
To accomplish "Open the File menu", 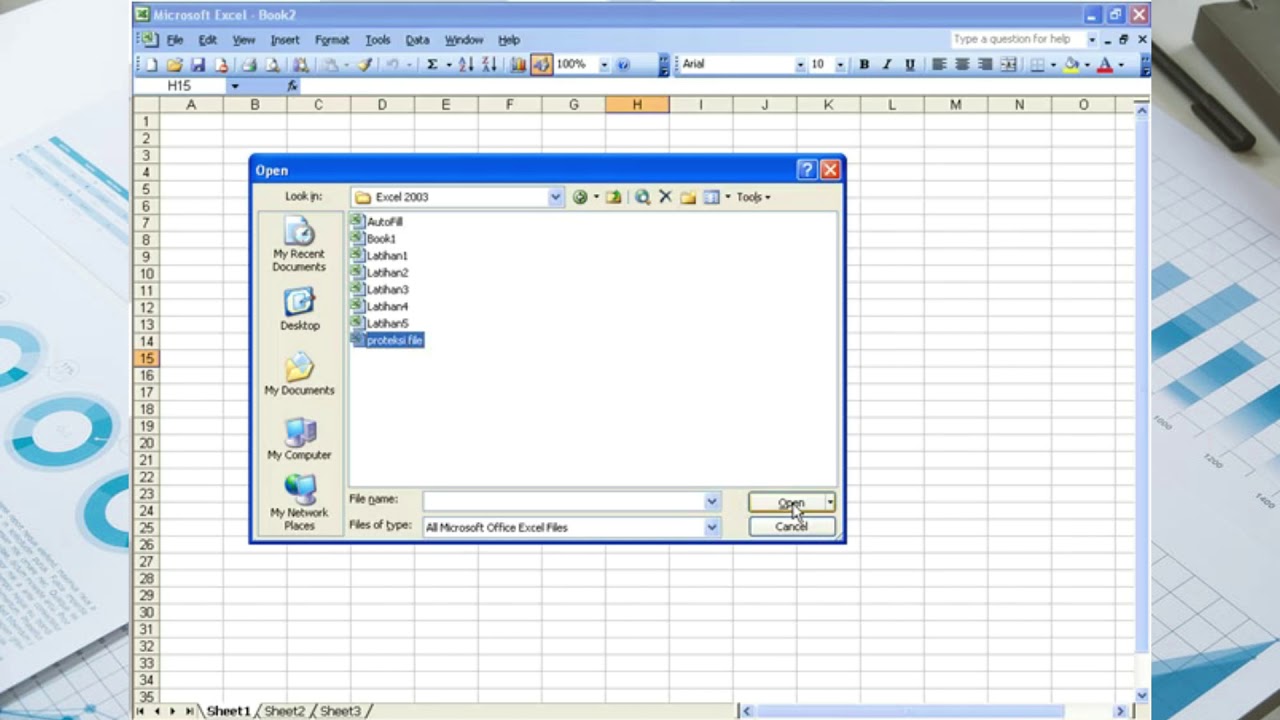I will [175, 40].
